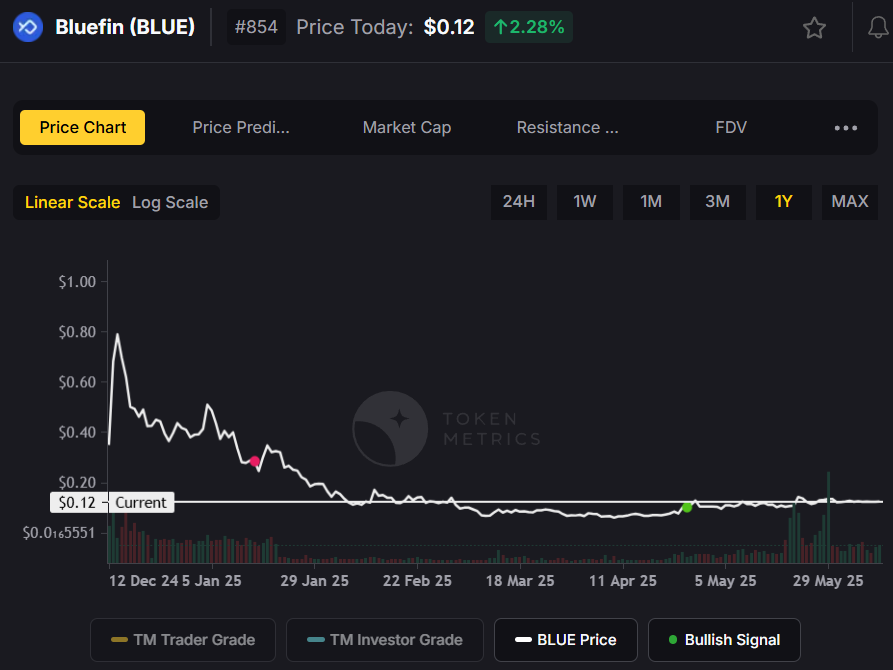Switch to the Resistance tab
Viewport: 893px width, 670px height.
(x=567, y=127)
